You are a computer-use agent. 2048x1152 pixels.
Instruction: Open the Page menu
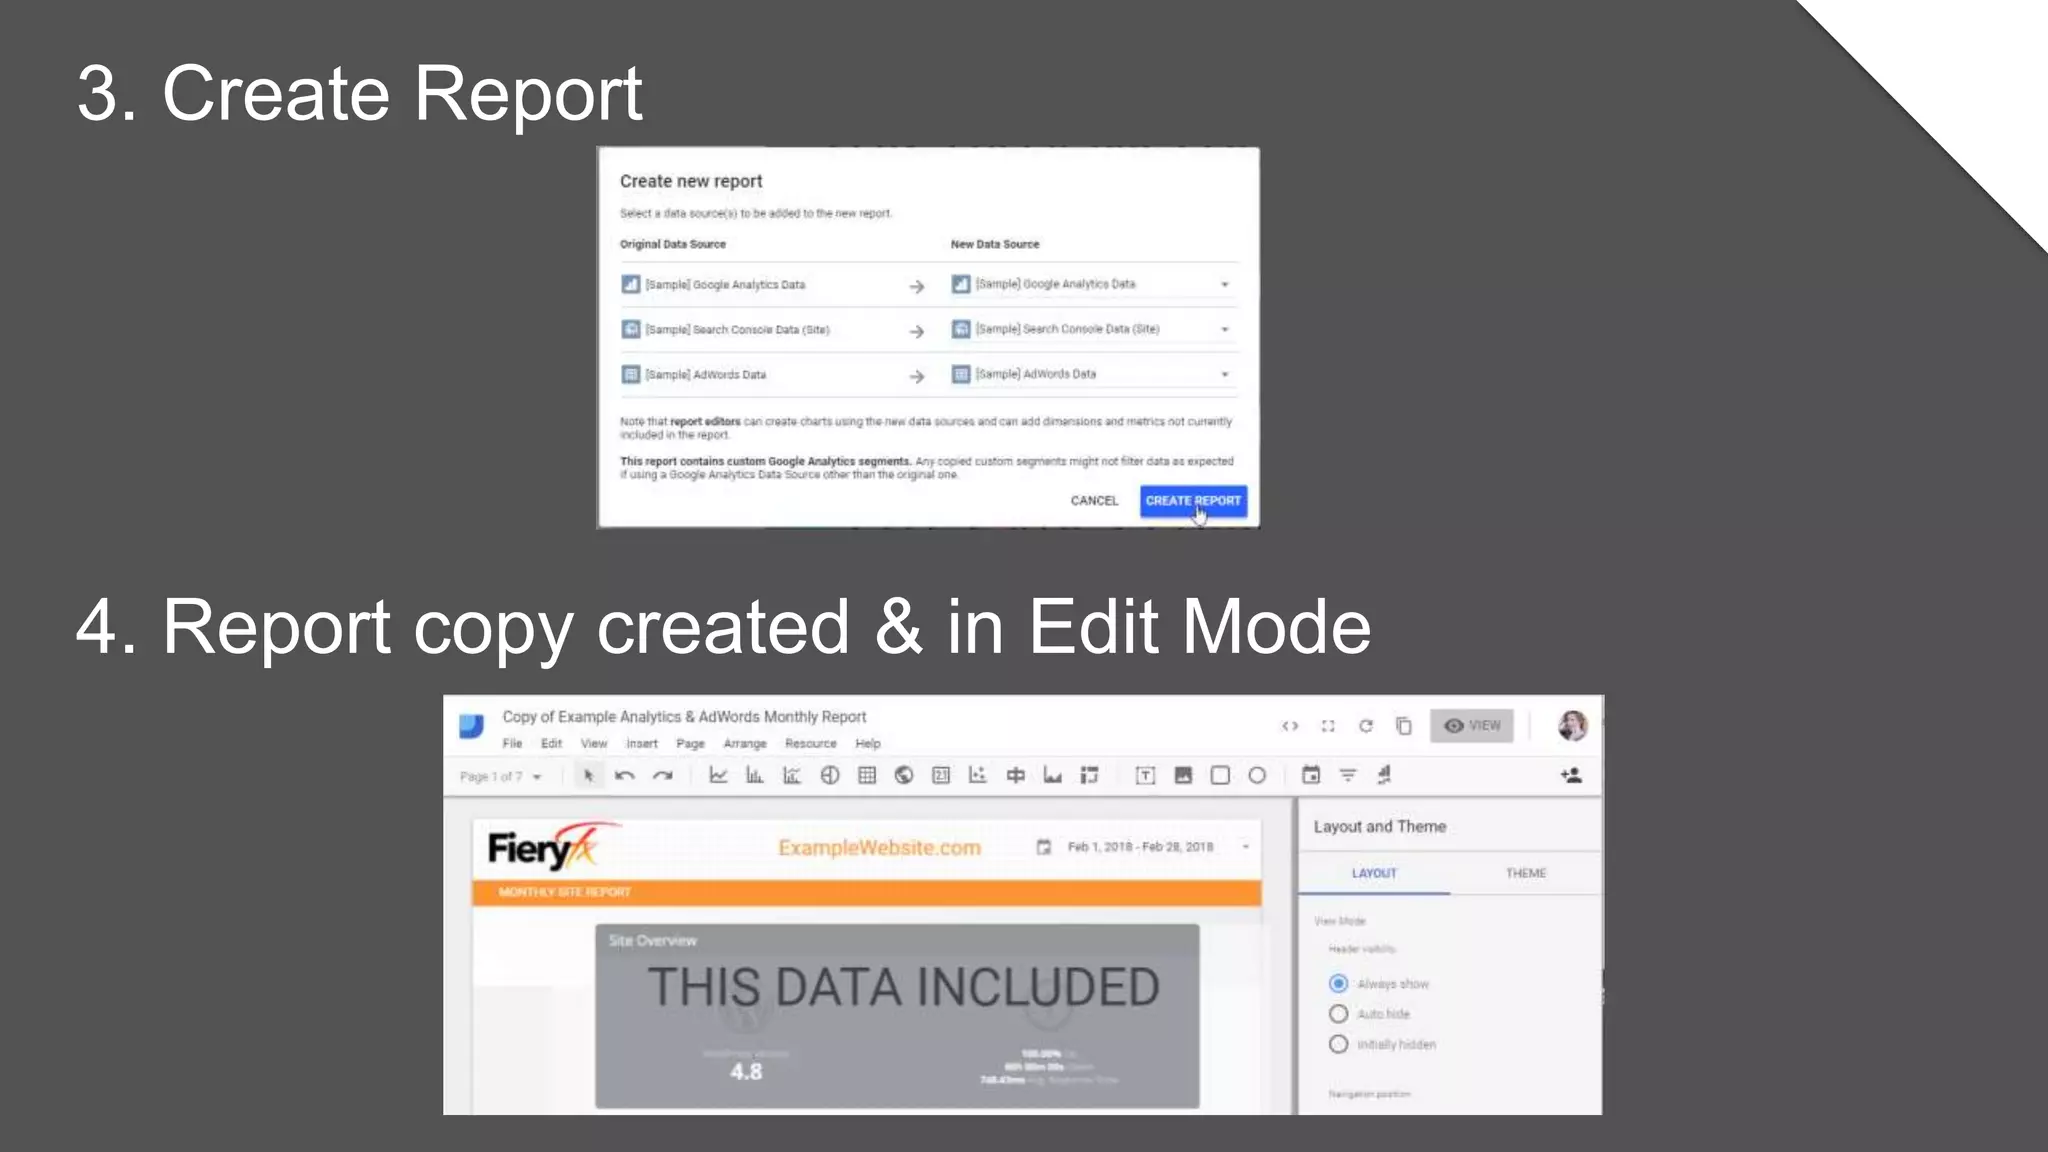690,744
